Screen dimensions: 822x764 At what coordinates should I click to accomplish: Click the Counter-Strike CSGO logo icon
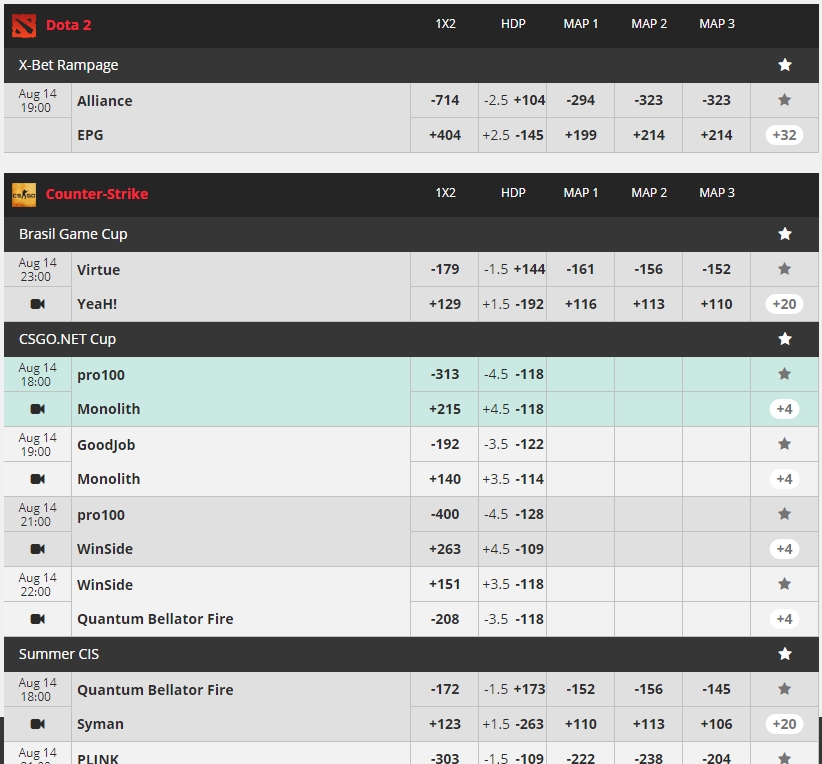pos(24,194)
